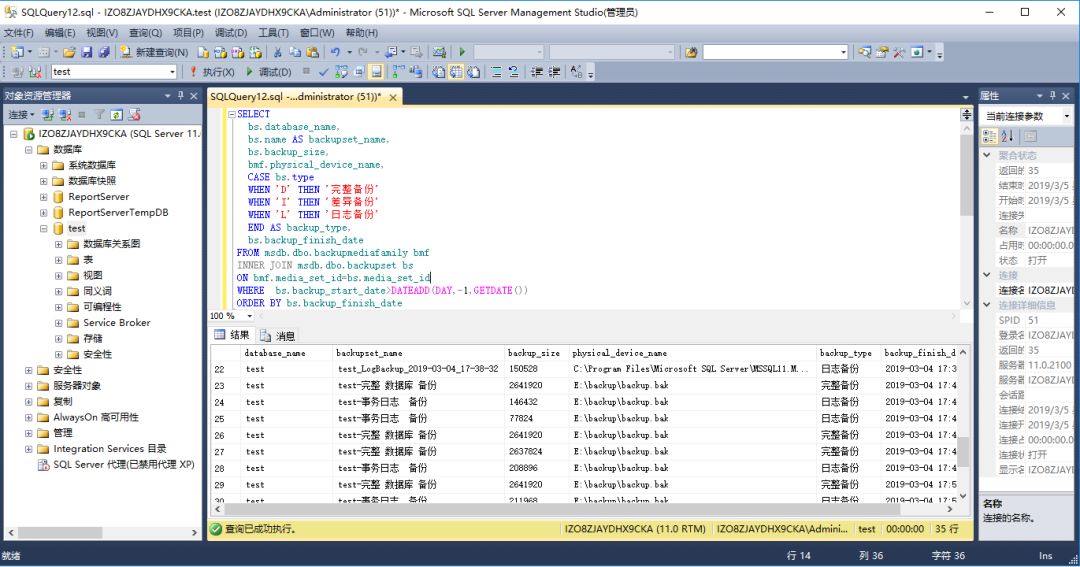
Task: Toggle auto-hide pin on 属性 panel
Action: click(x=1052, y=96)
